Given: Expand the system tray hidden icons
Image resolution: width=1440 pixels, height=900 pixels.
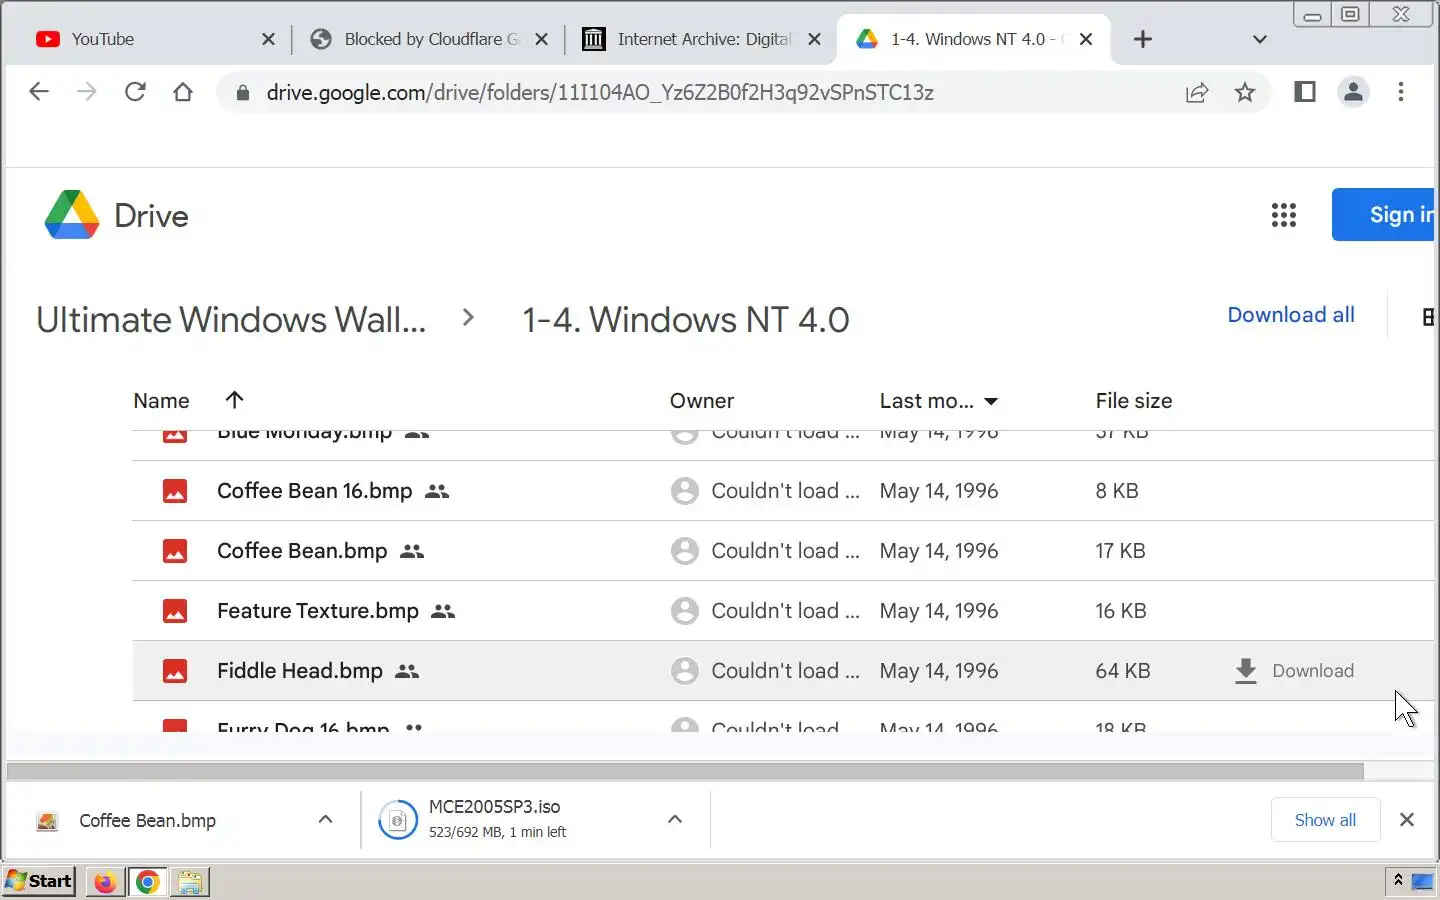Looking at the screenshot, I should click(1398, 880).
